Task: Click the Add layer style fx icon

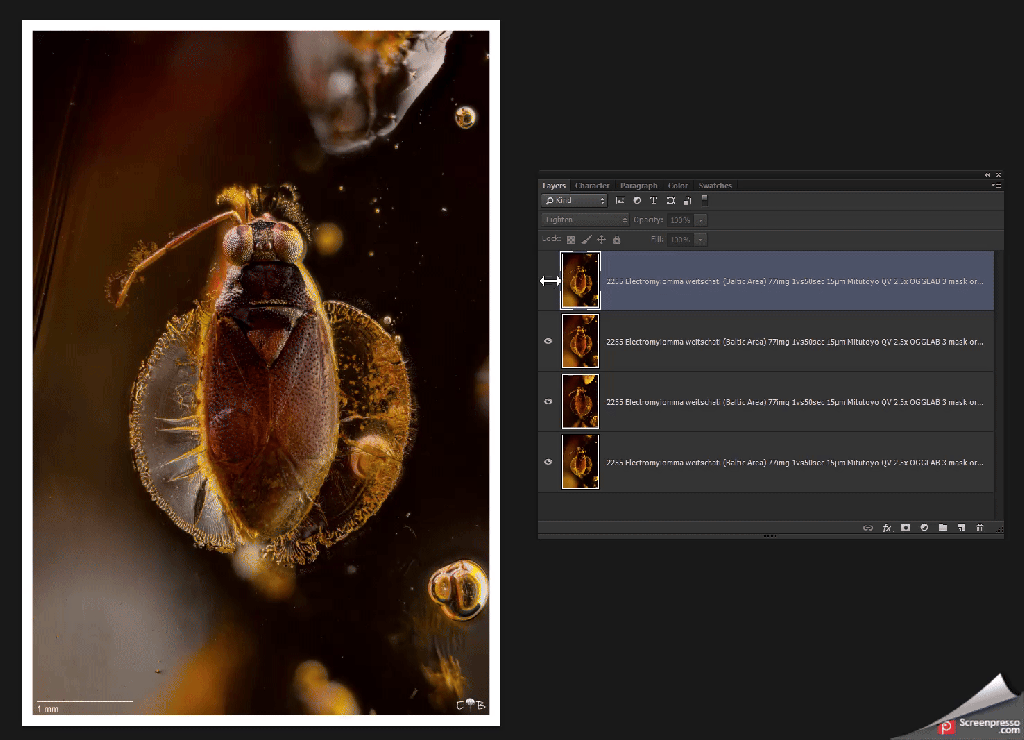Action: point(886,527)
